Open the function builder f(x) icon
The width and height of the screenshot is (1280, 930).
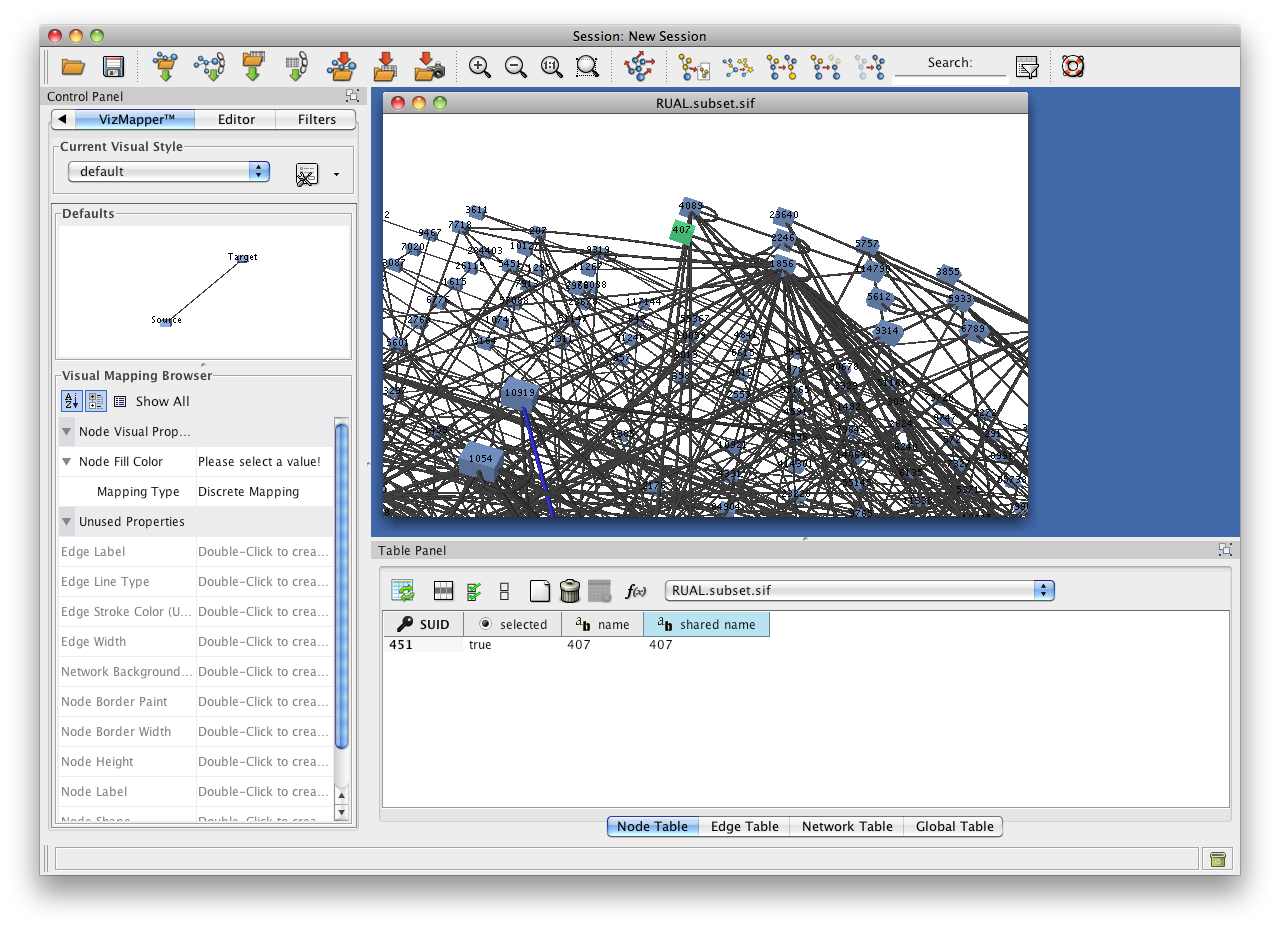click(635, 591)
